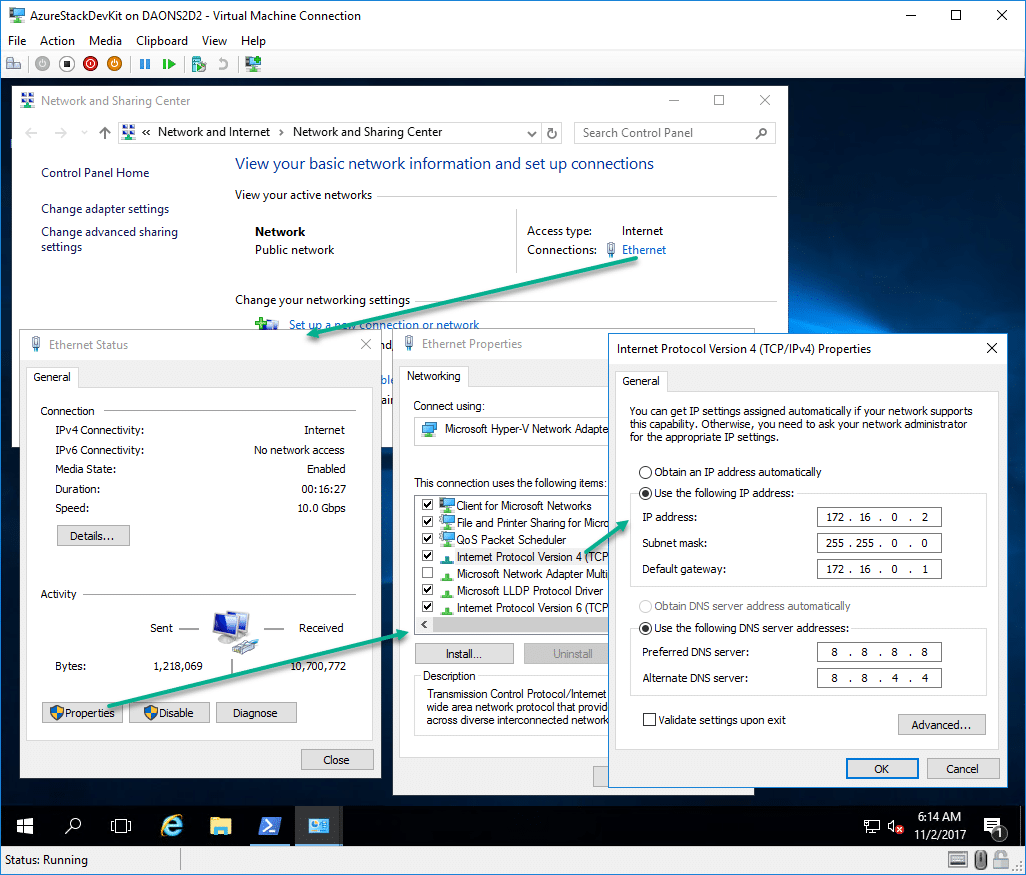The image size is (1026, 875).
Task: Click Disable in Ethernet Status
Action: coord(169,713)
